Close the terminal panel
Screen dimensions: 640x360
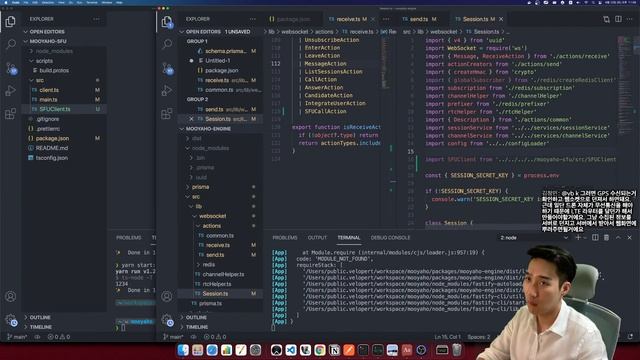click(629, 238)
